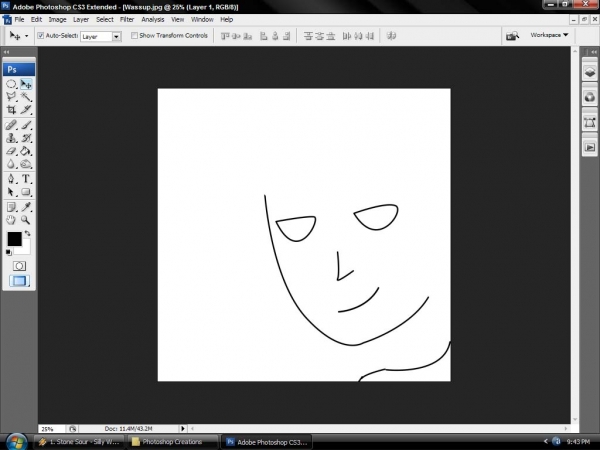The width and height of the screenshot is (600, 450).
Task: Open the Help menu
Action: click(227, 20)
